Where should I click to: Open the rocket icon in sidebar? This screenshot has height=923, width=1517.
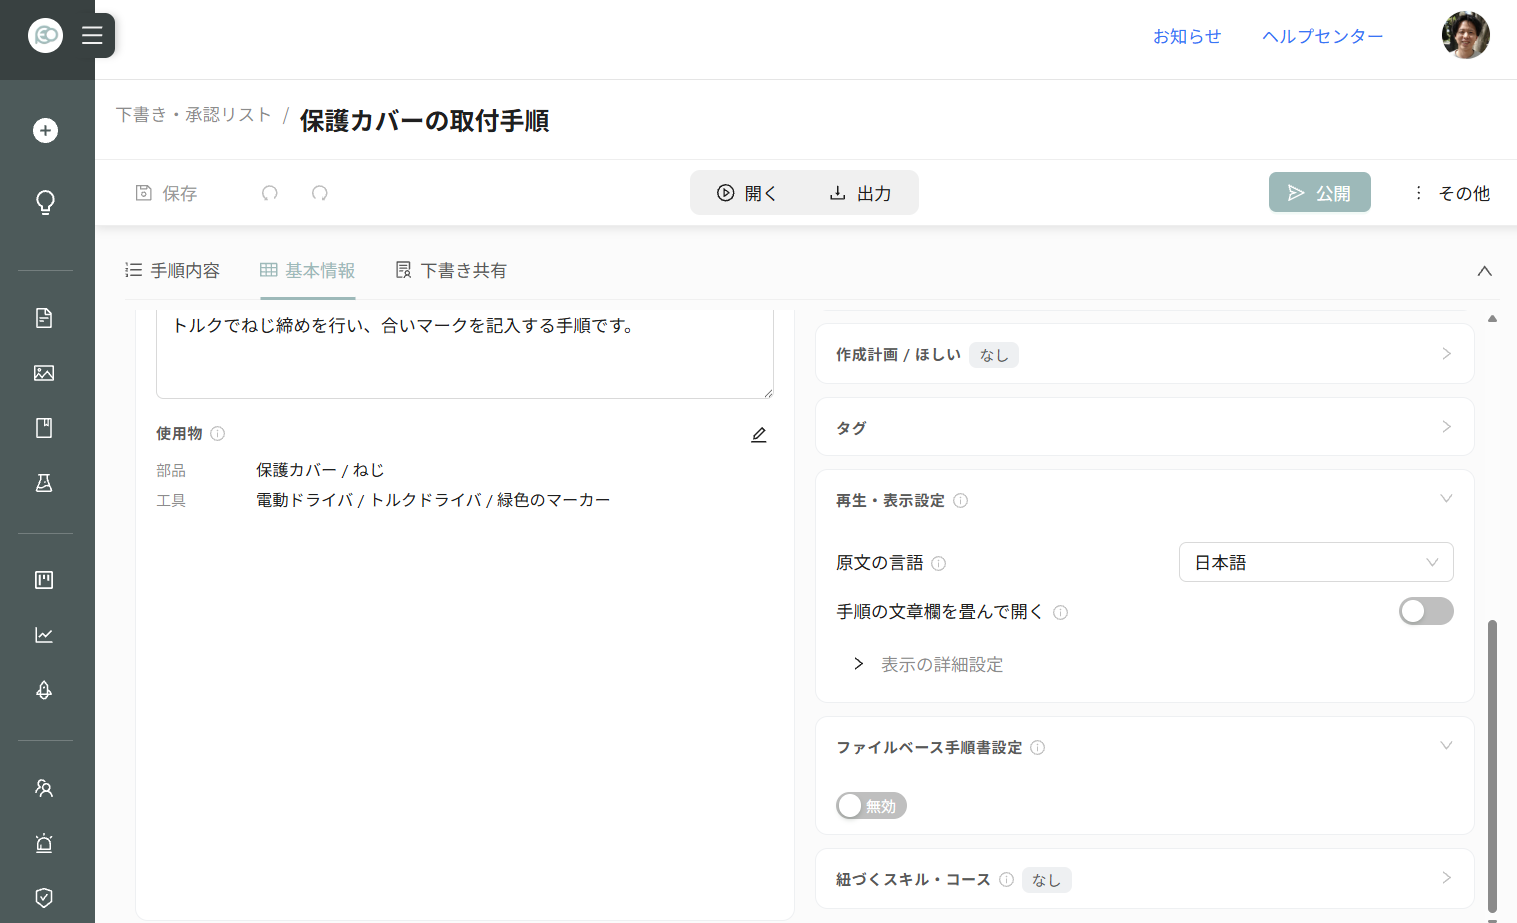[x=44, y=690]
